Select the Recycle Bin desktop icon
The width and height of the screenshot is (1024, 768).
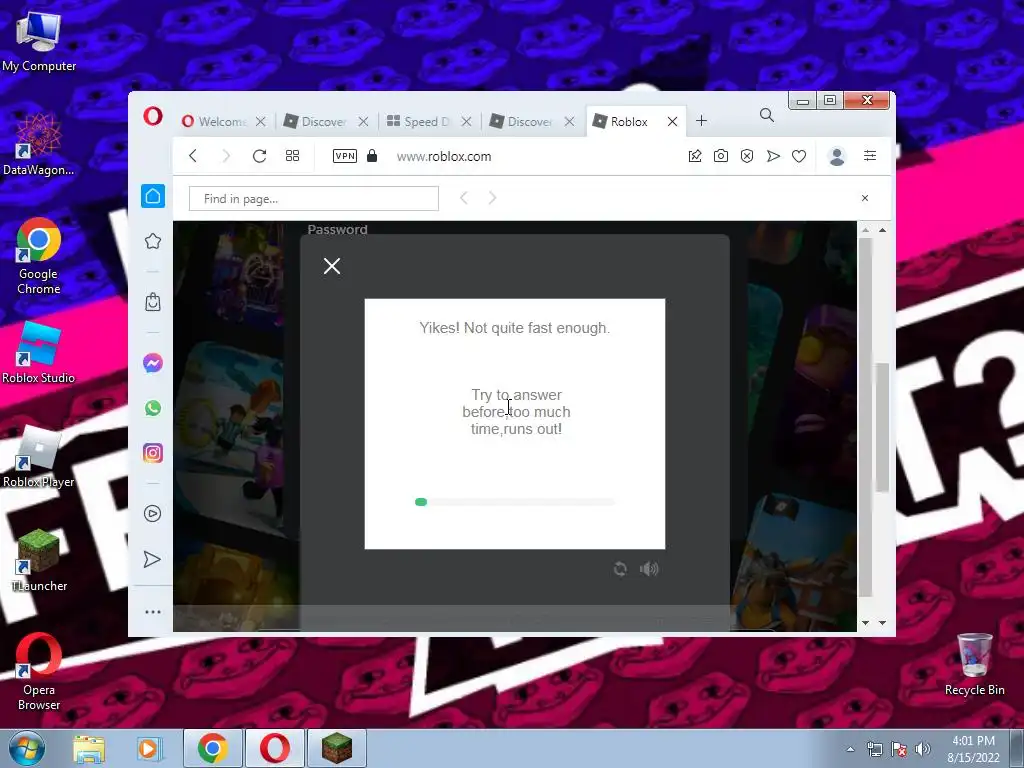click(974, 665)
